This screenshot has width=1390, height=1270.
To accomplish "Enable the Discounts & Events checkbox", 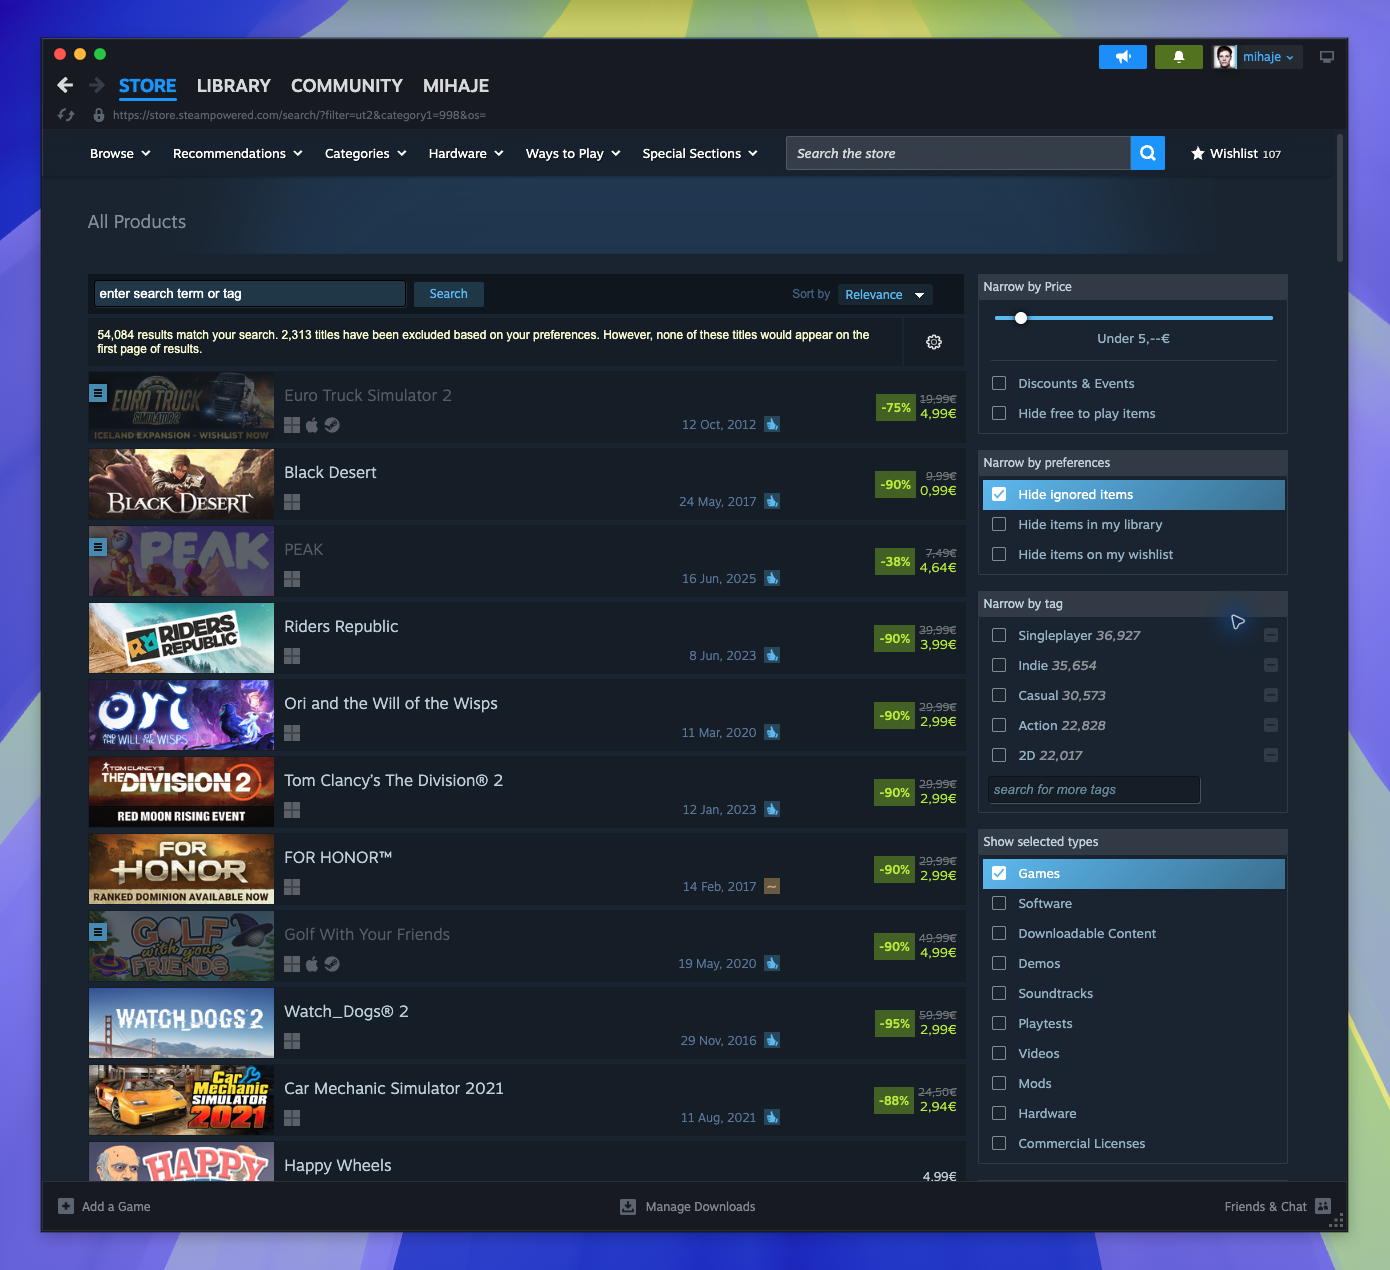I will (999, 383).
